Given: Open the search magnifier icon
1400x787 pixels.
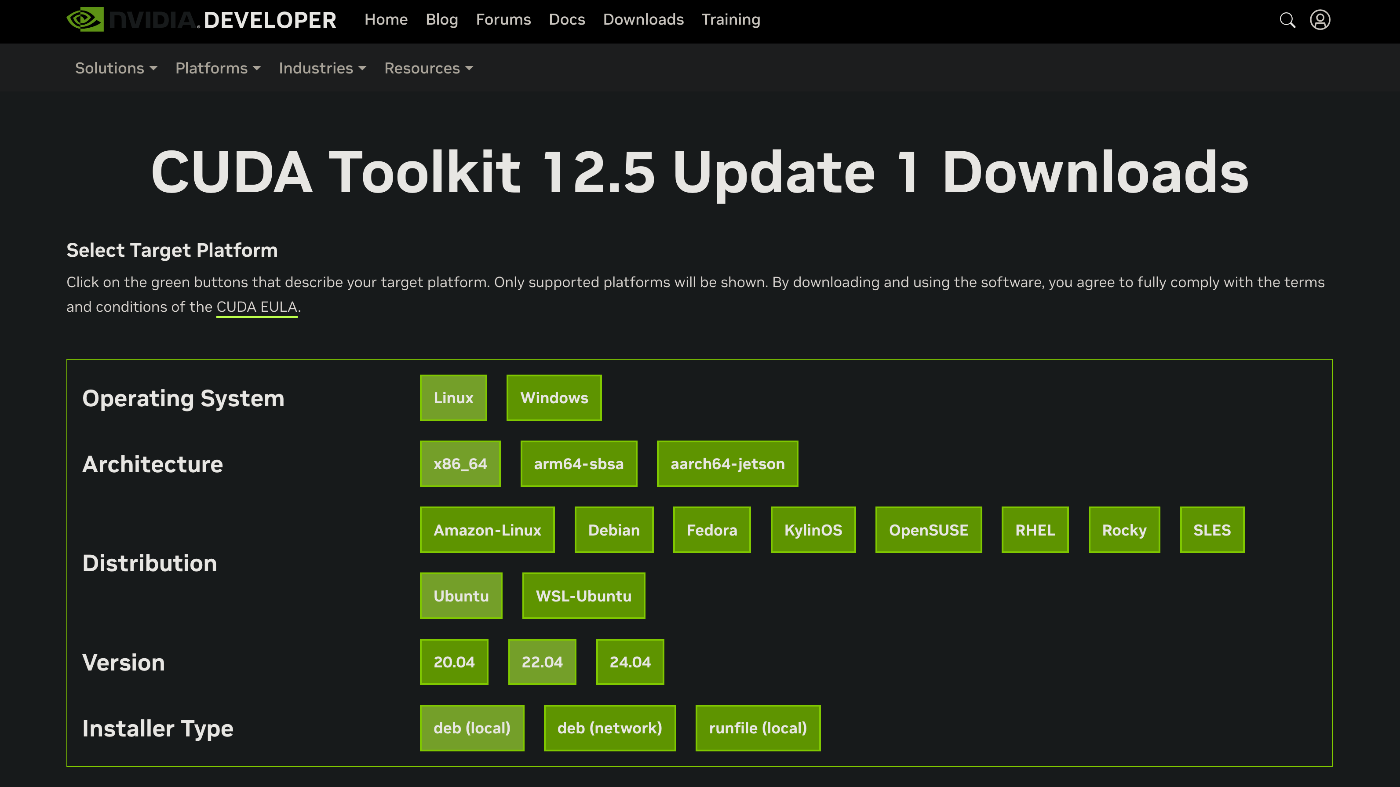Looking at the screenshot, I should point(1287,20).
